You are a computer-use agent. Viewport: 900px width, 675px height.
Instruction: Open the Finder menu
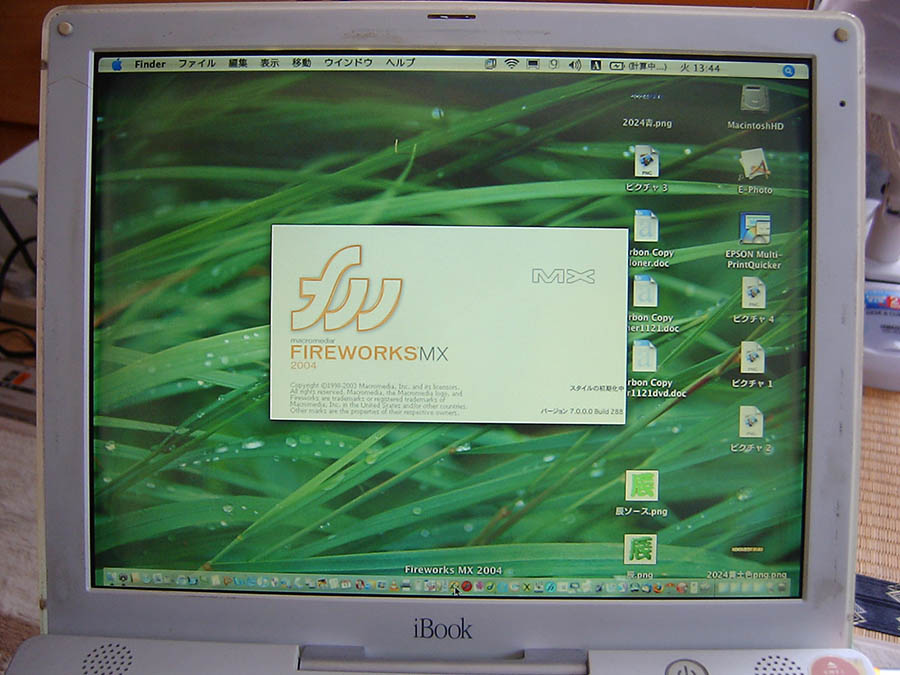pyautogui.click(x=150, y=64)
